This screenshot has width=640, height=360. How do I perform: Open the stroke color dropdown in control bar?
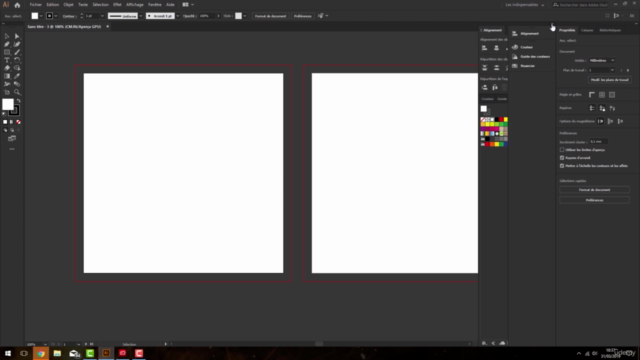pos(56,16)
